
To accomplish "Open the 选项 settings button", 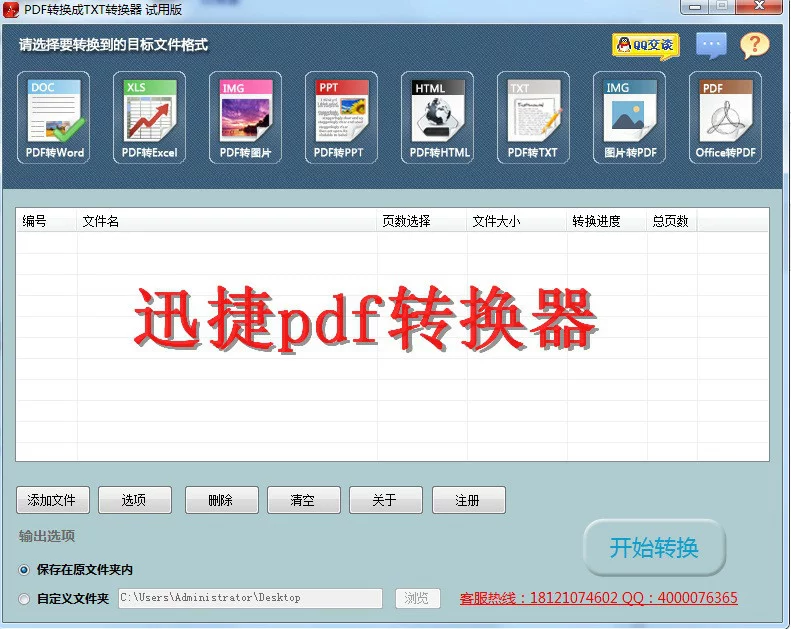I will pyautogui.click(x=135, y=500).
